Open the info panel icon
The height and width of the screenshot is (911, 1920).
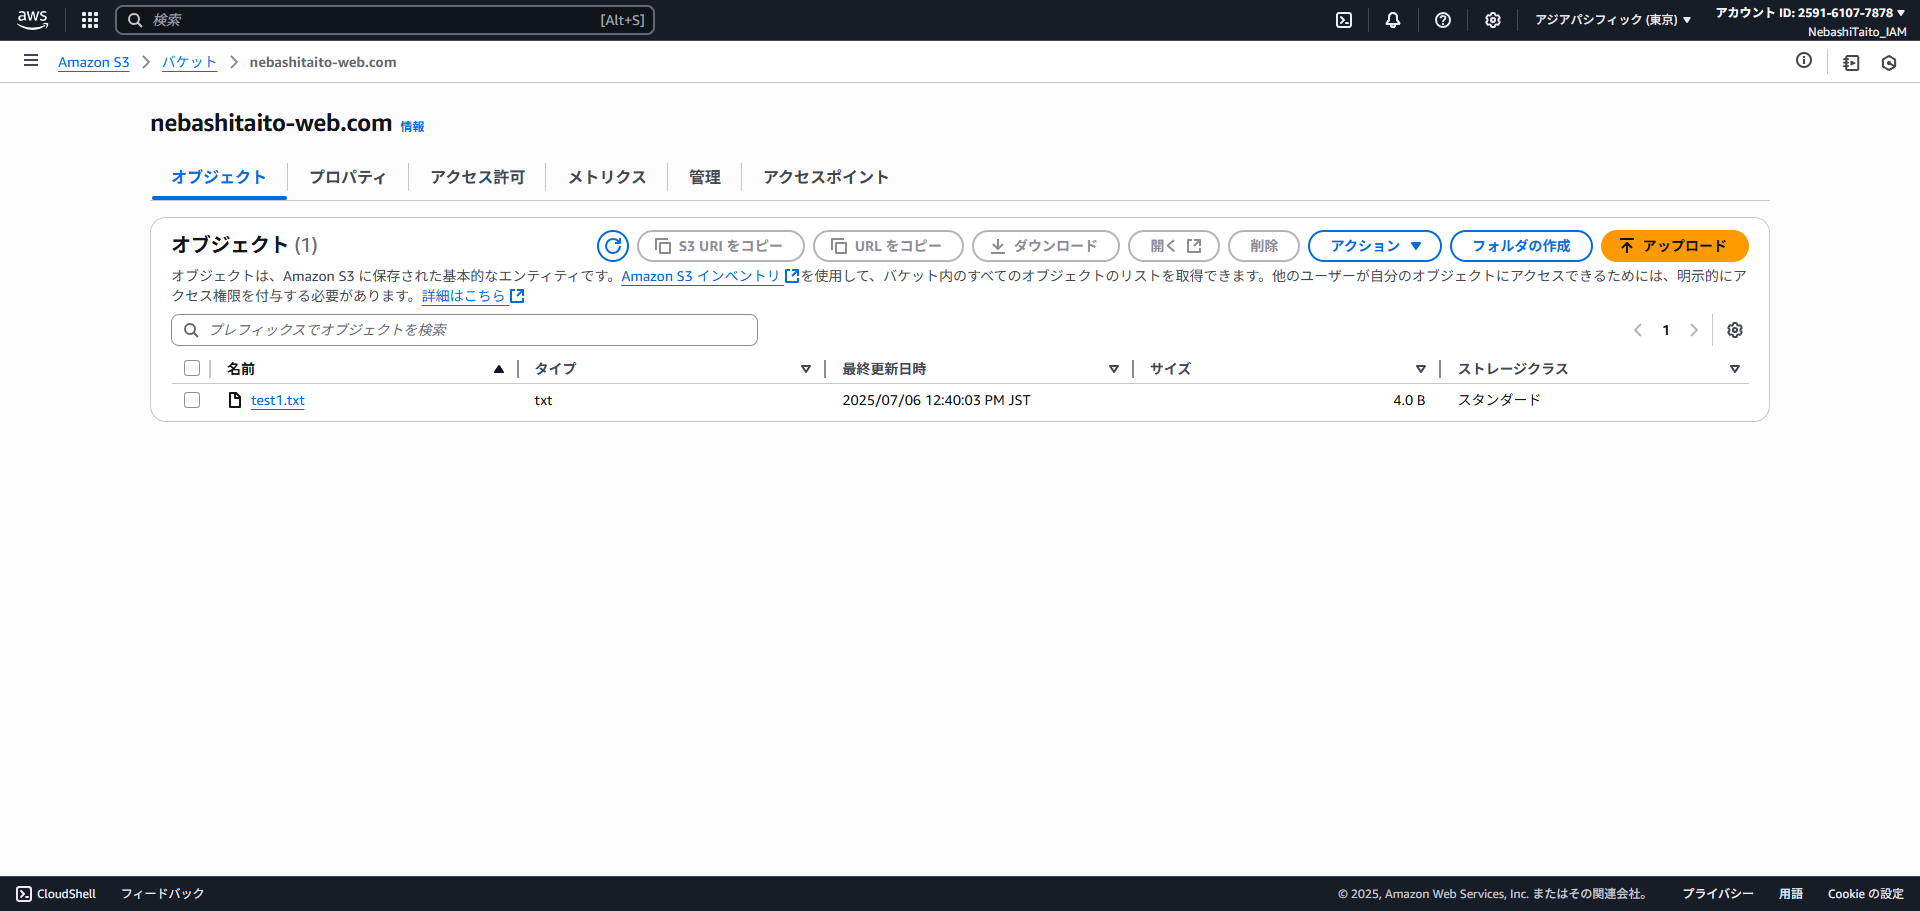1804,61
